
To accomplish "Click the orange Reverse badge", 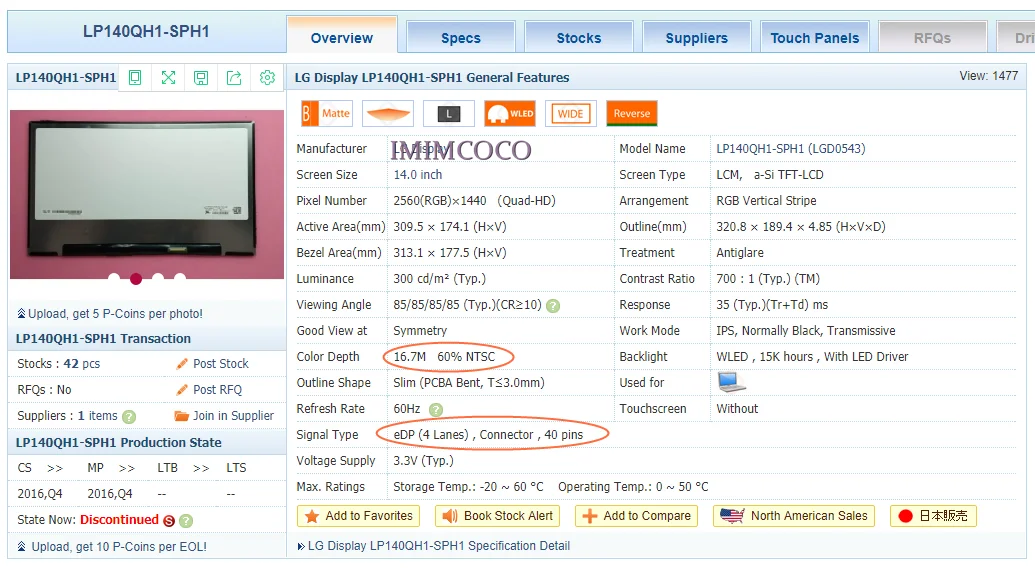I will [632, 113].
